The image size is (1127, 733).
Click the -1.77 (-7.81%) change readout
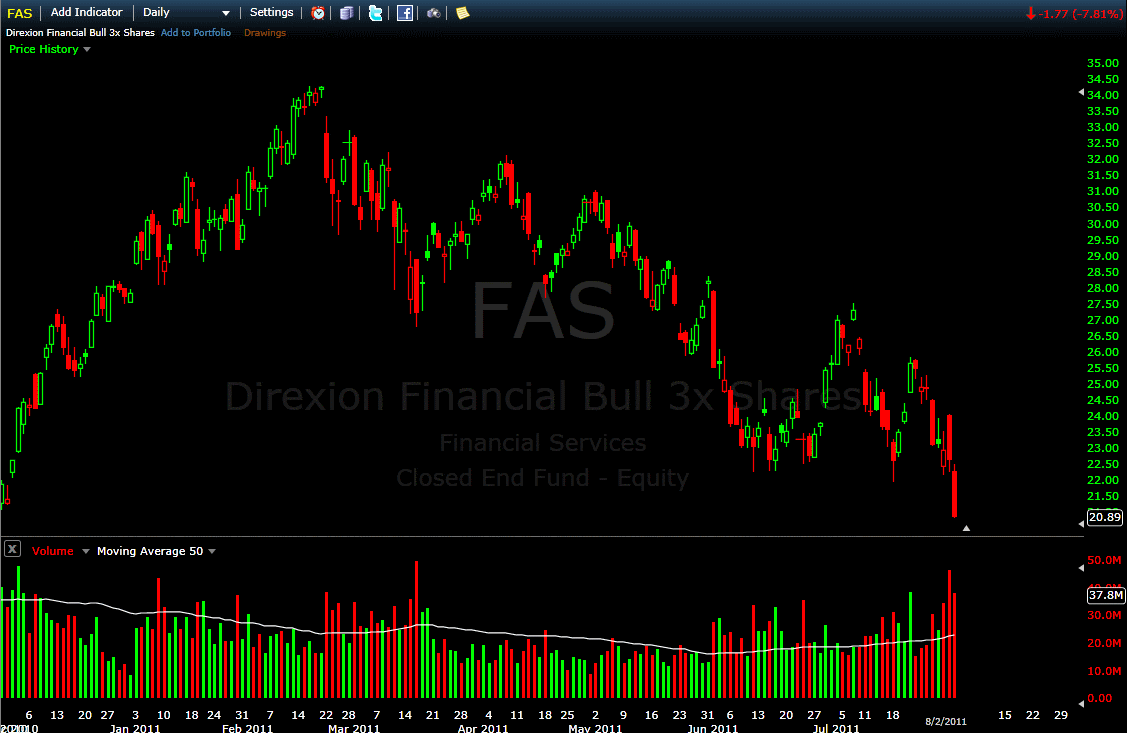[x=1075, y=14]
